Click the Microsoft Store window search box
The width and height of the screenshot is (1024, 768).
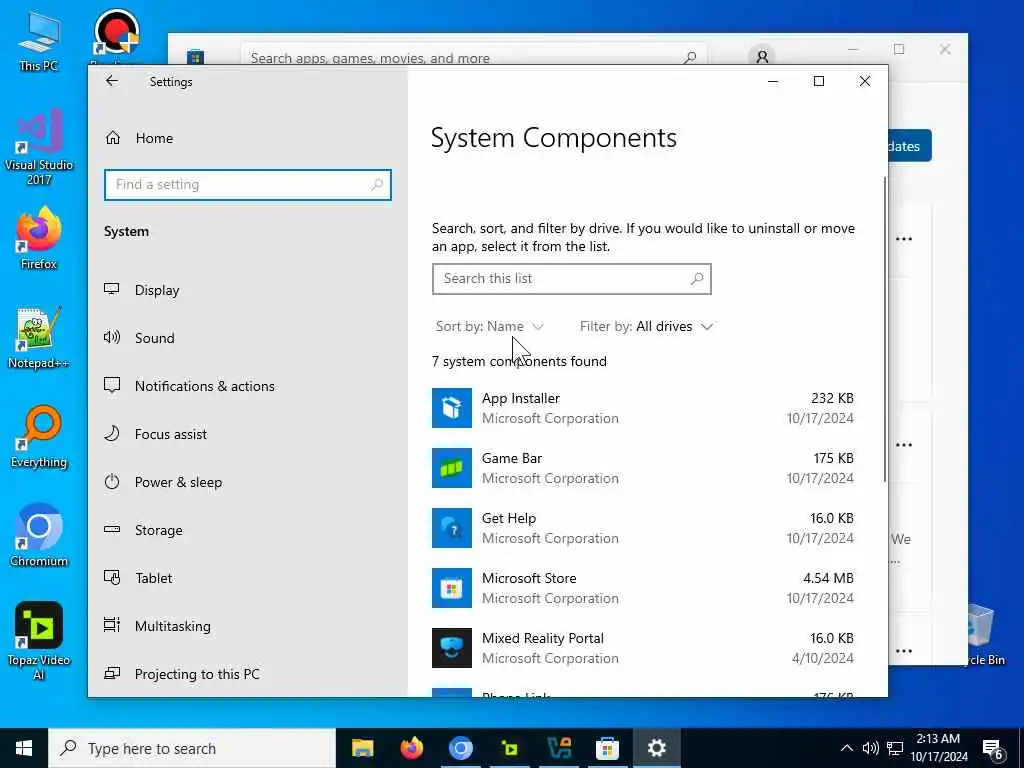tap(474, 57)
